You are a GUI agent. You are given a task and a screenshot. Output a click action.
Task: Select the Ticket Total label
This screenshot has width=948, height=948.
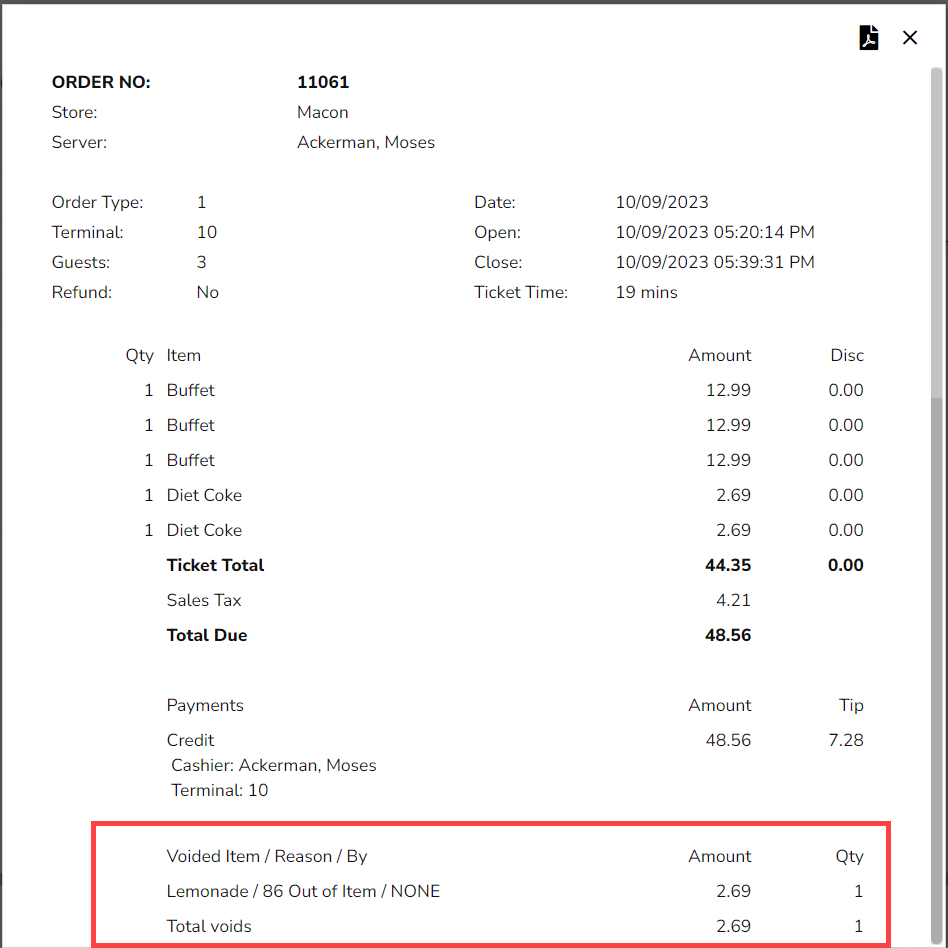point(215,565)
